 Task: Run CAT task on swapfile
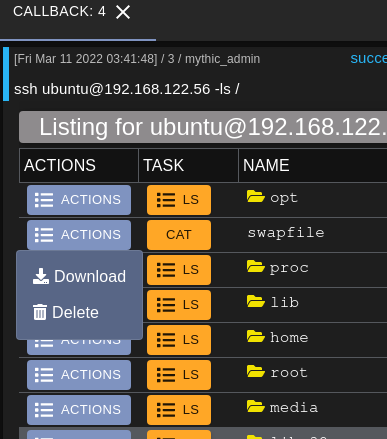(179, 235)
